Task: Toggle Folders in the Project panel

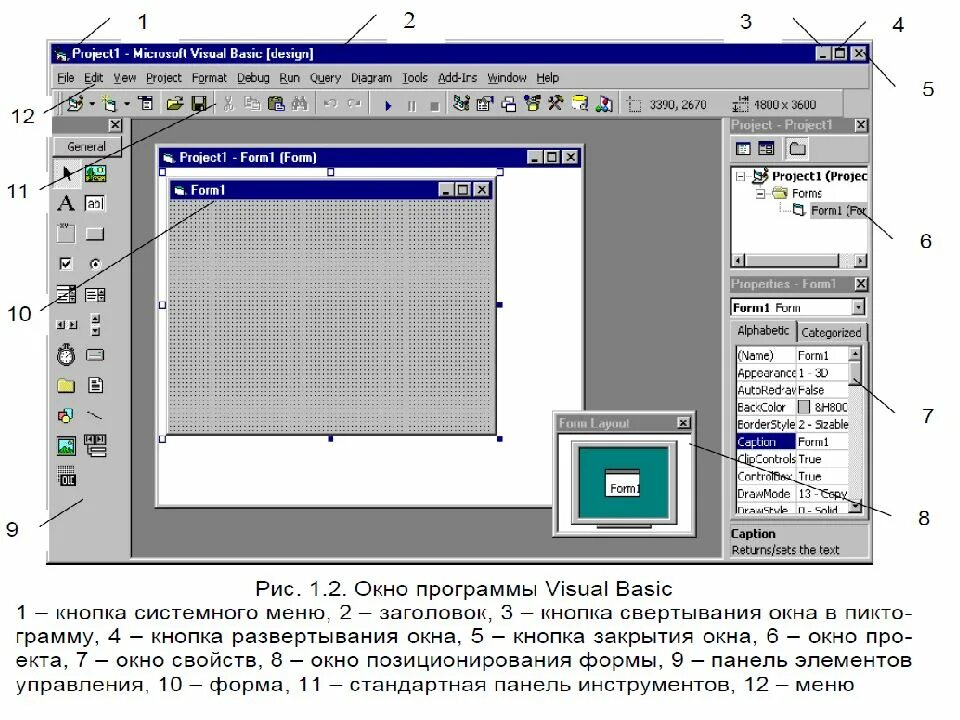Action: 797,148
